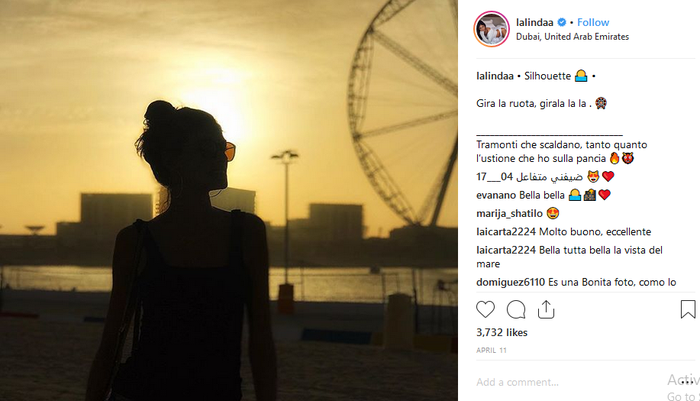Viewport: 700px width, 401px height.
Task: Save post with bookmark icon
Action: tap(688, 309)
